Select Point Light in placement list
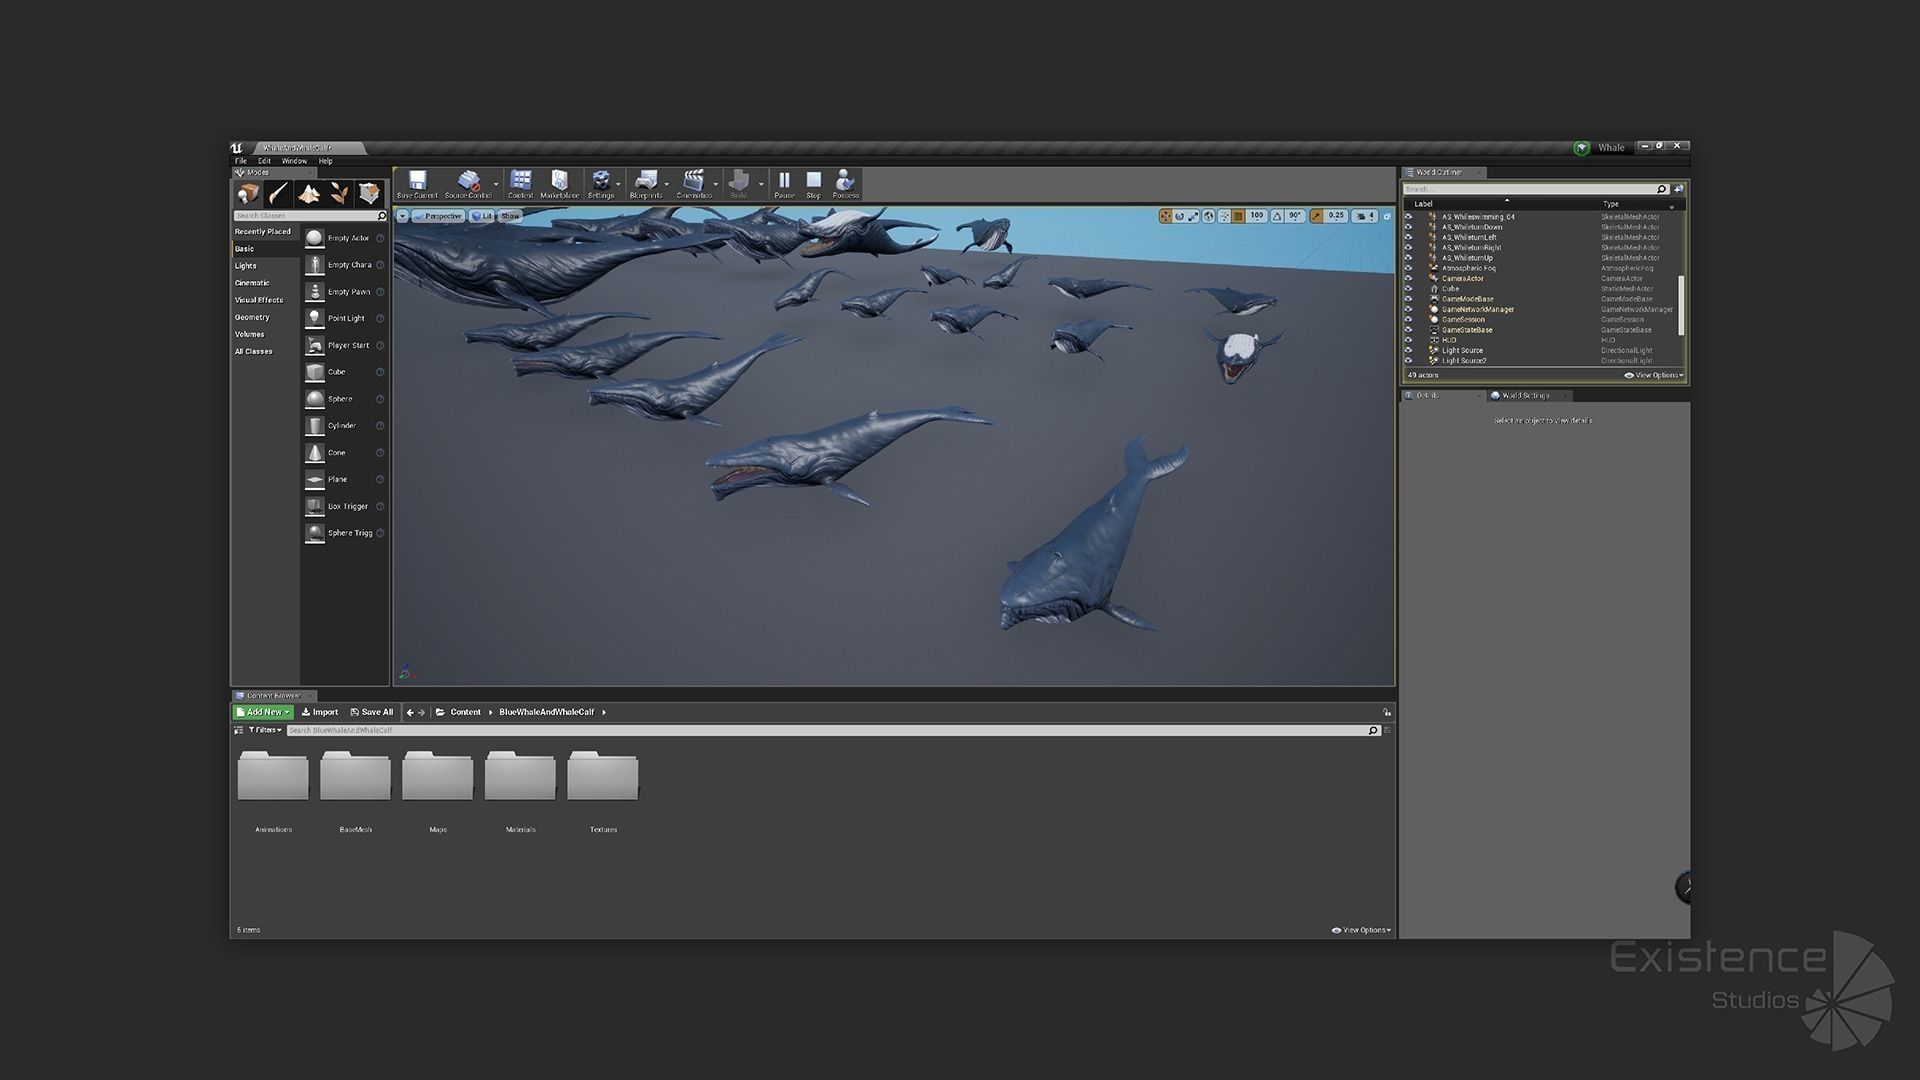Screen dimensions: 1920x1080 [x=345, y=318]
